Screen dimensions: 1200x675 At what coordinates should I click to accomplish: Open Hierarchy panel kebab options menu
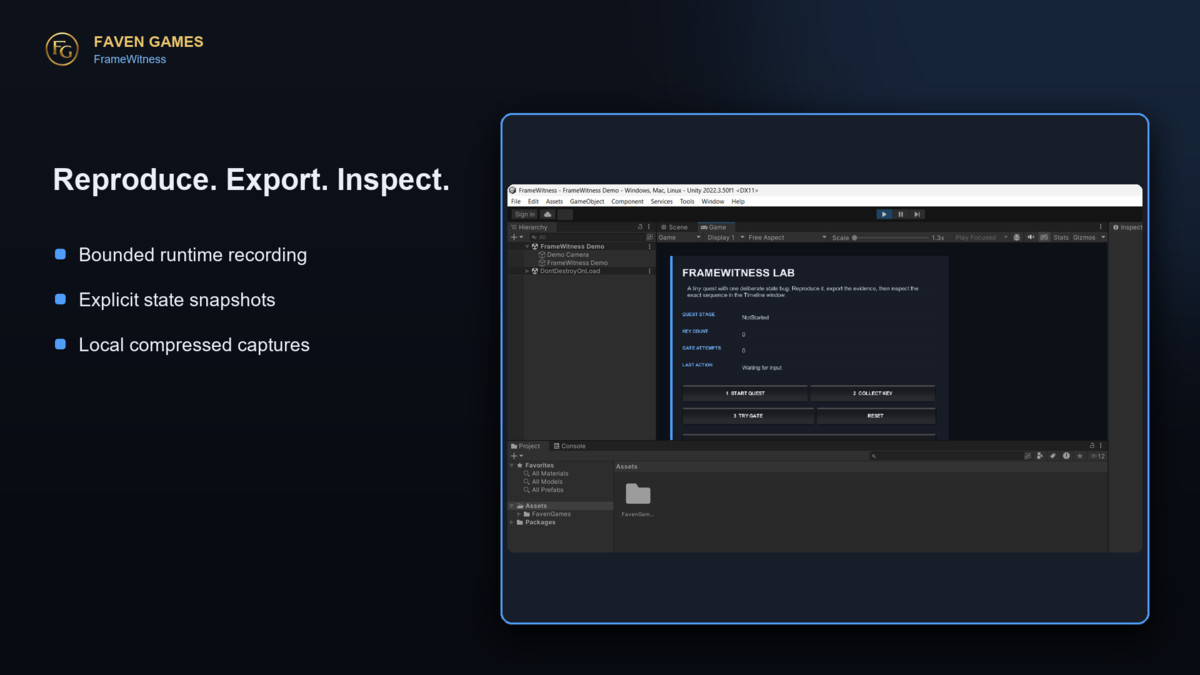(x=649, y=227)
